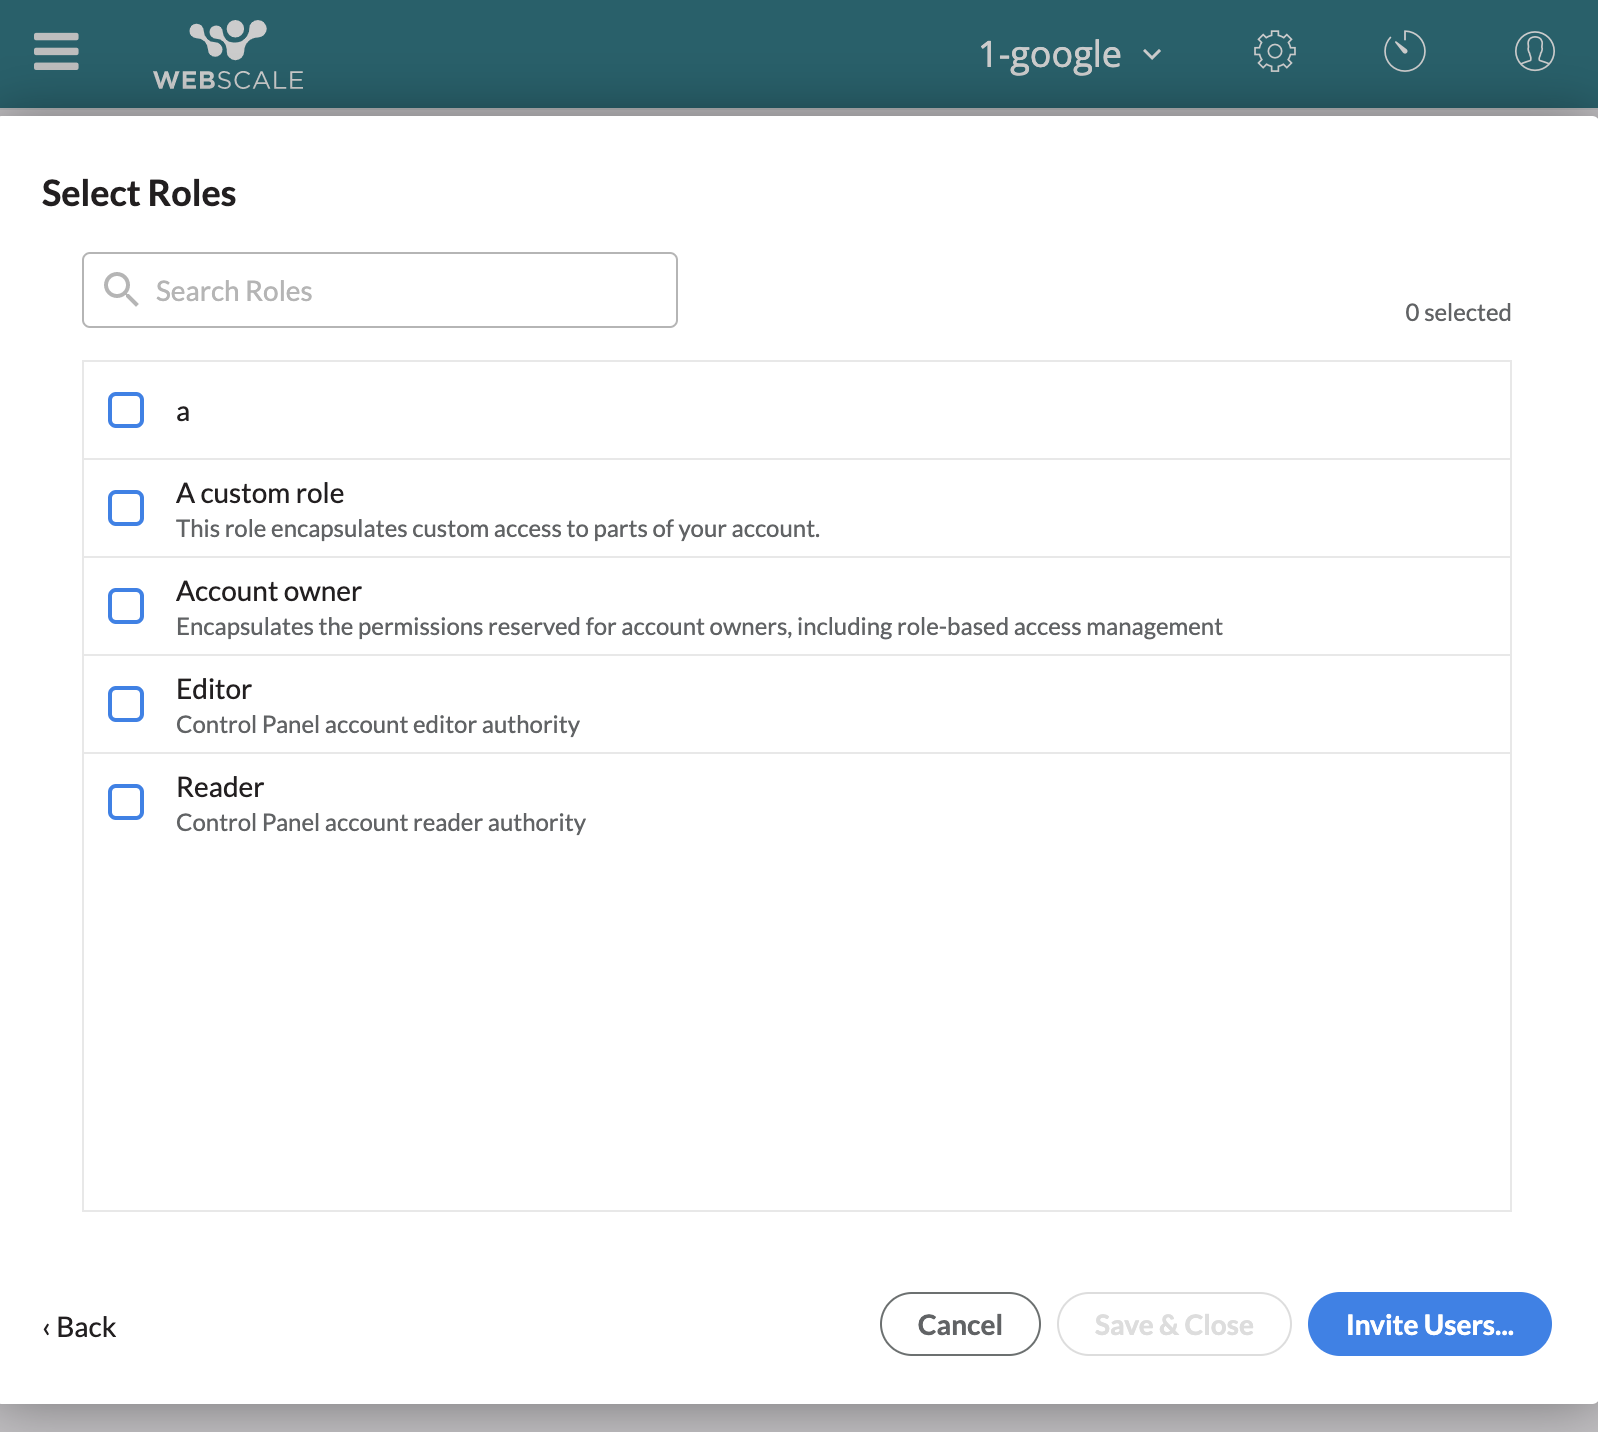
Task: Click the Editor role title text
Action: [x=214, y=689]
